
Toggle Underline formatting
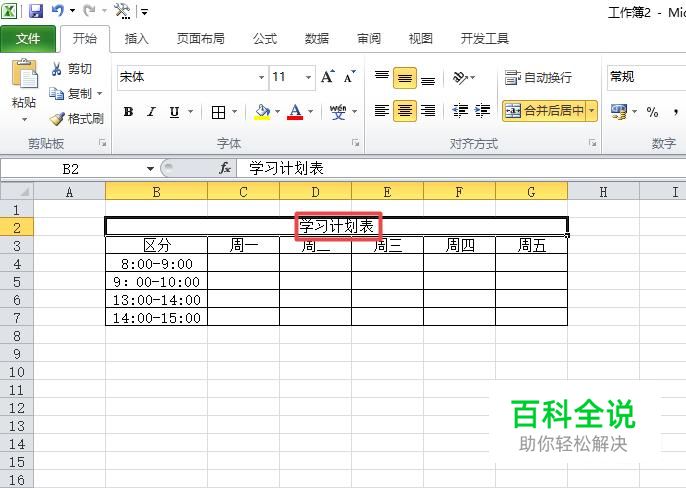[174, 112]
